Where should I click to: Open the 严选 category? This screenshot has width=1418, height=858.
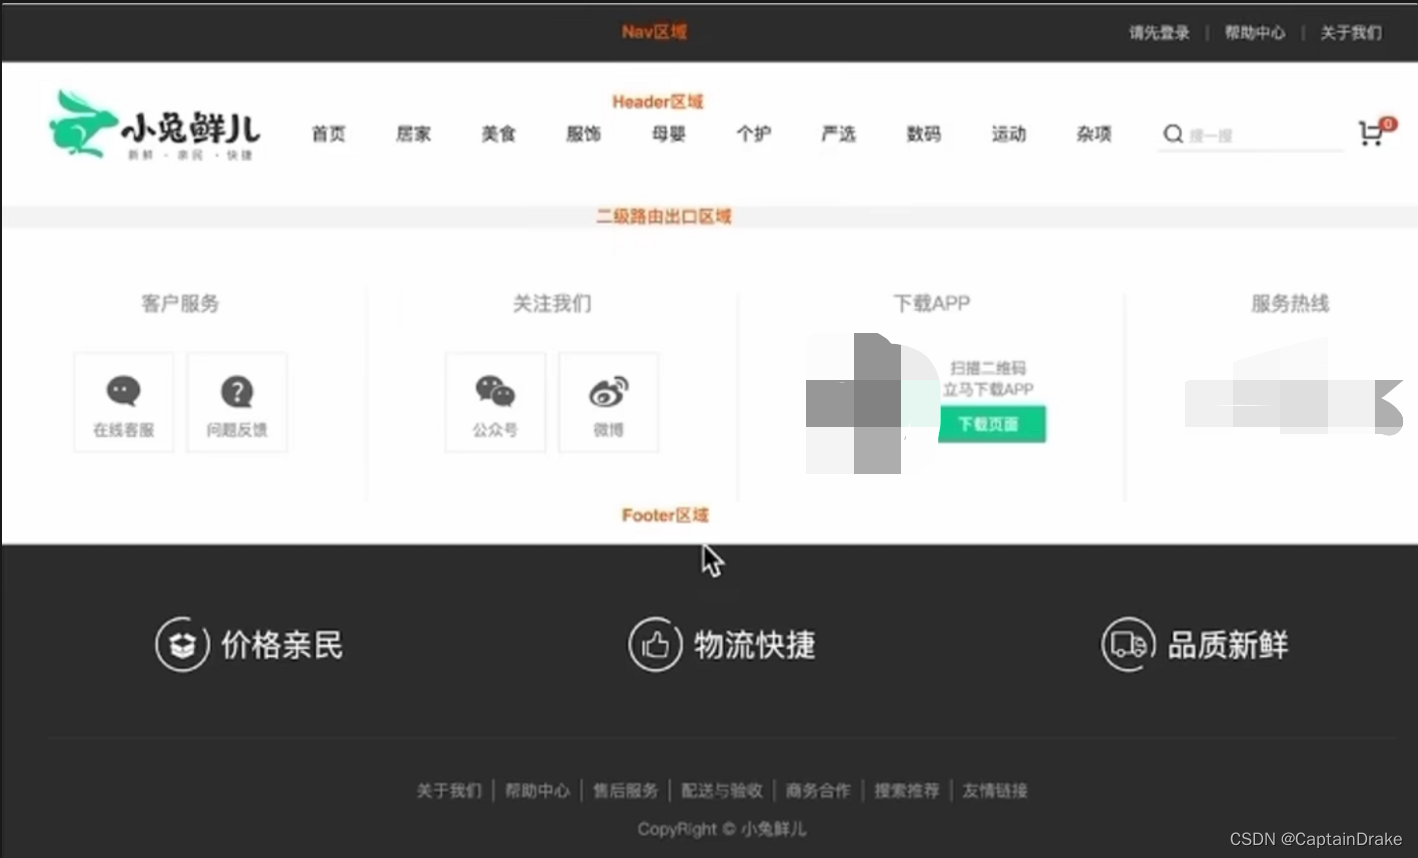838,134
